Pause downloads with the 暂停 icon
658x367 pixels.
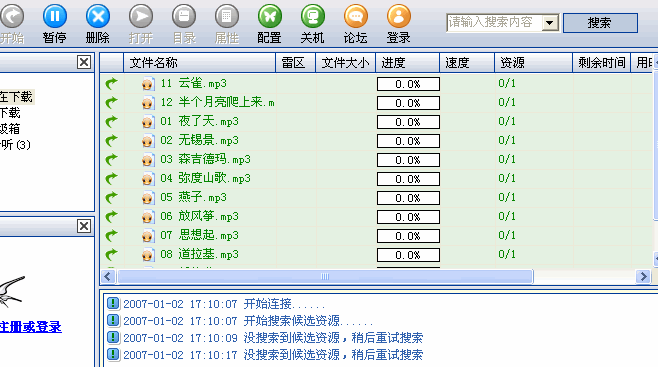click(55, 17)
